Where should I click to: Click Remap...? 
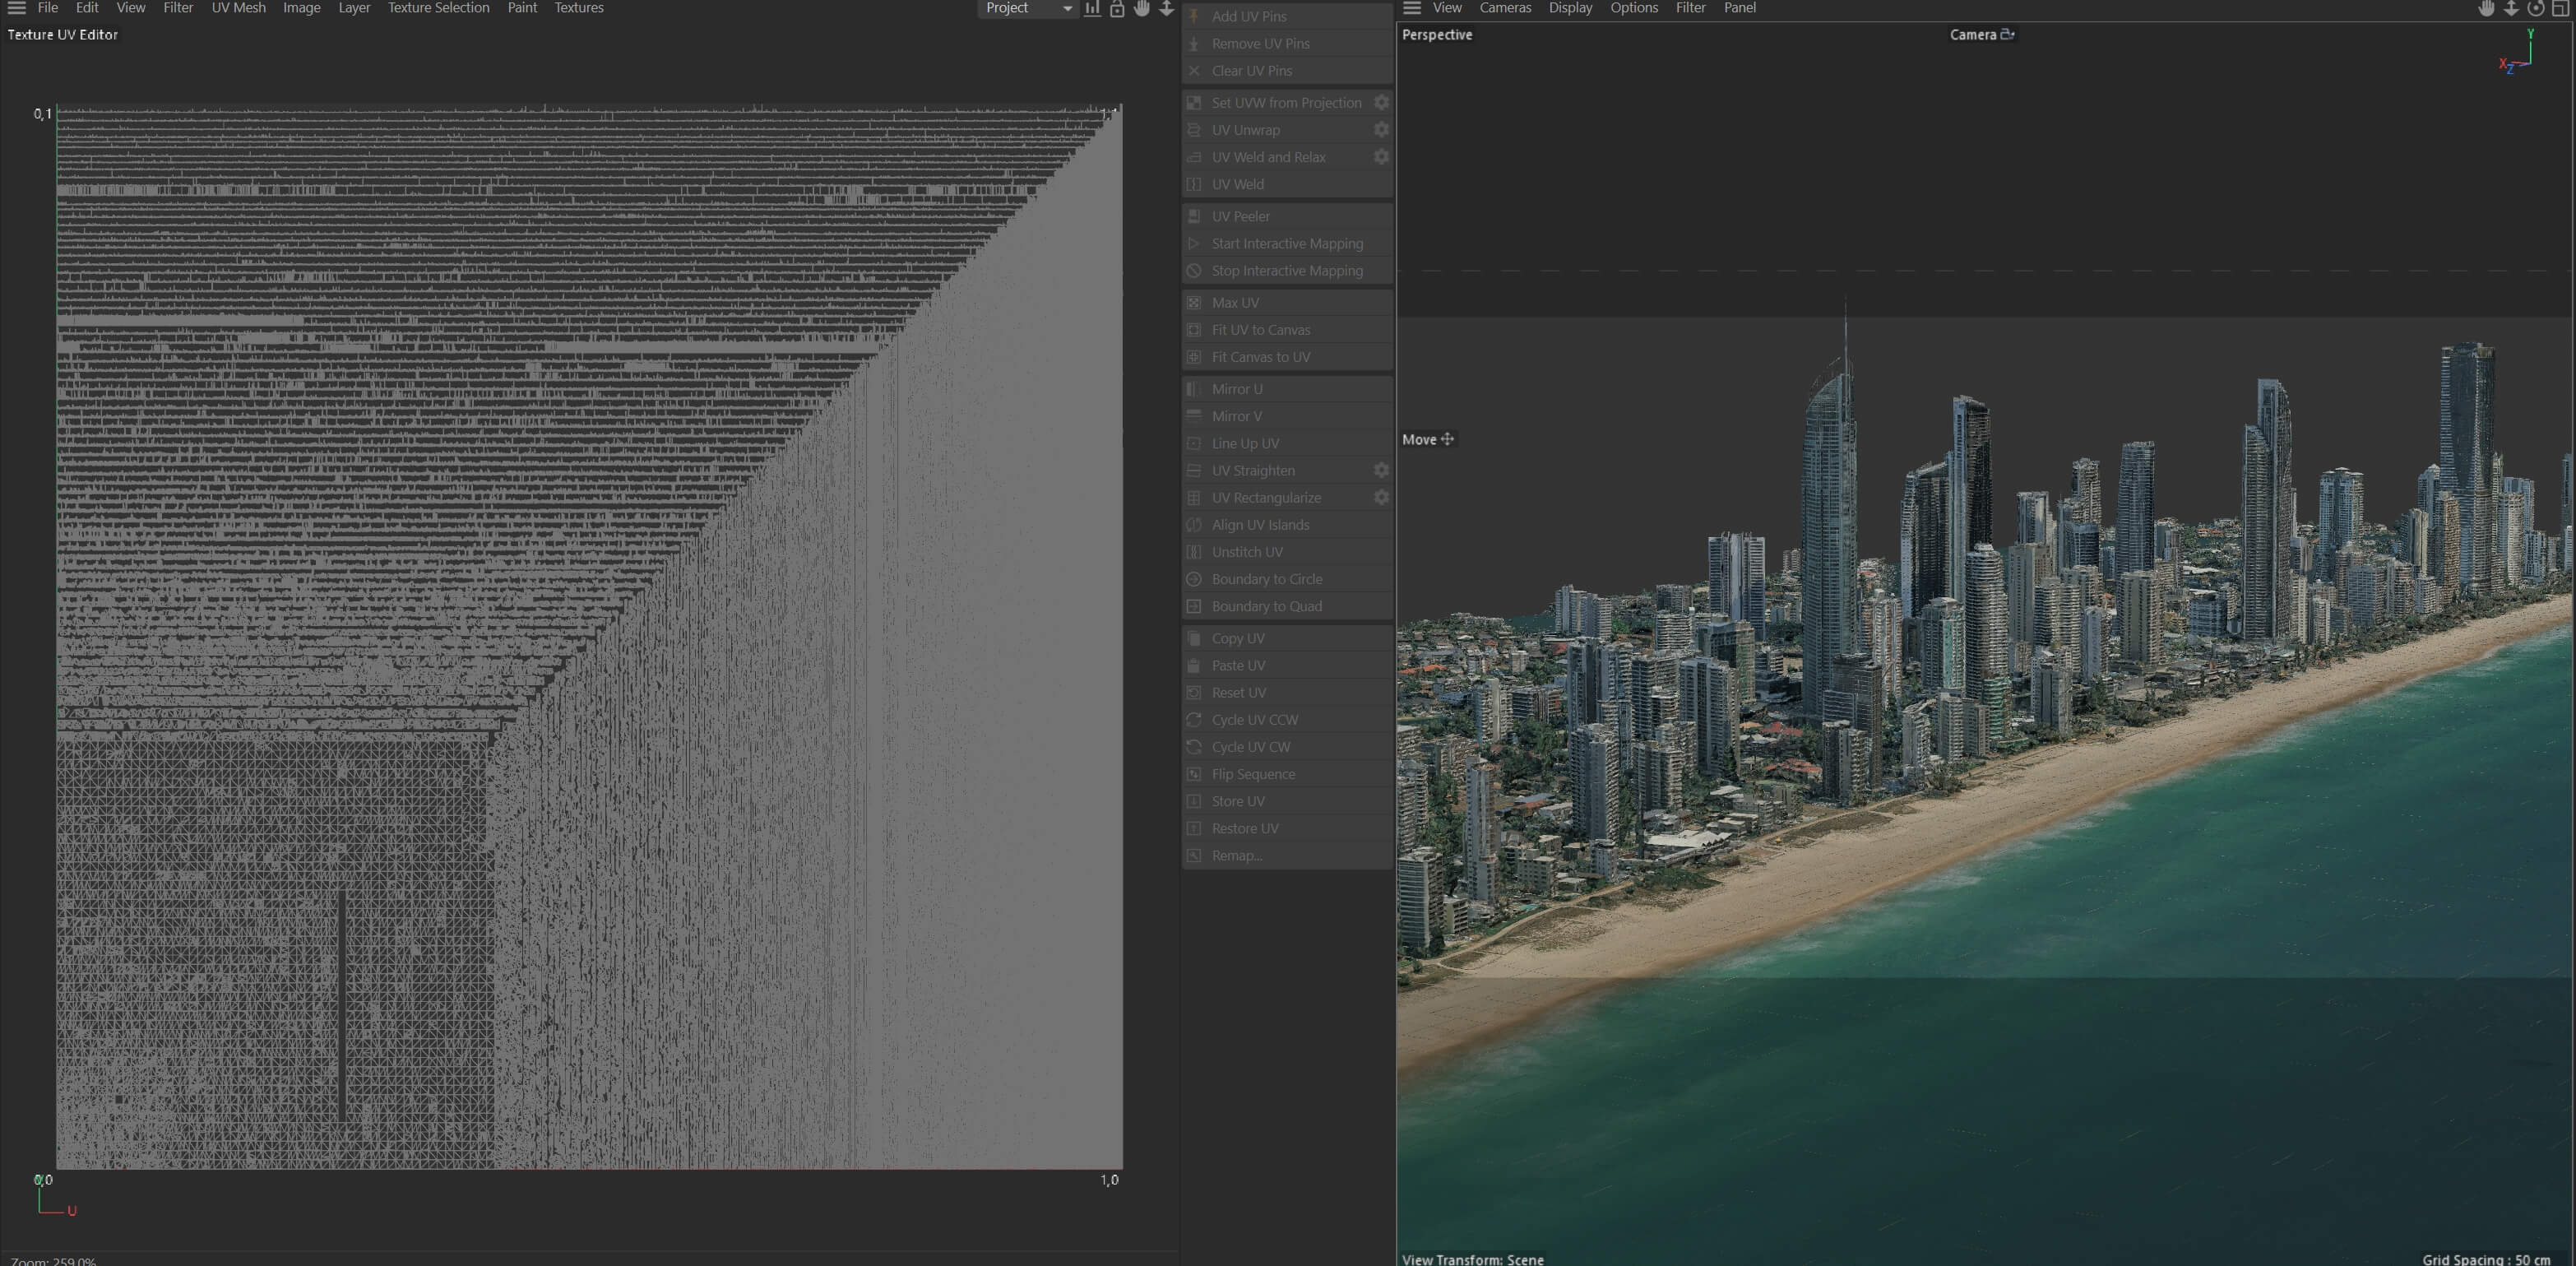1287,855
